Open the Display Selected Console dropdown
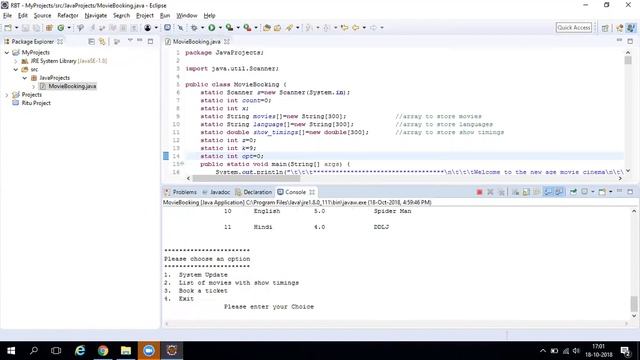640x360 pixels. pyautogui.click(x=593, y=192)
